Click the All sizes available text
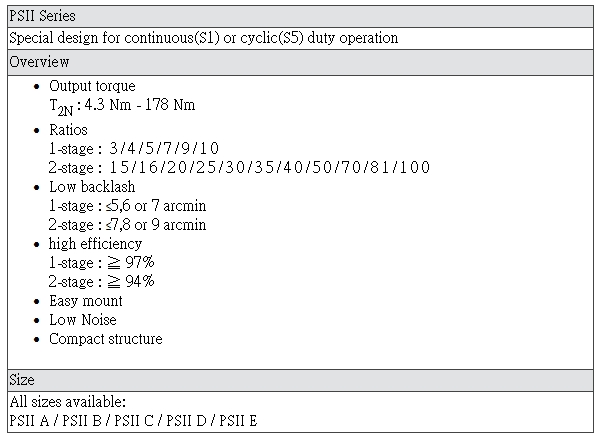This screenshot has height=437, width=596. [x=68, y=402]
